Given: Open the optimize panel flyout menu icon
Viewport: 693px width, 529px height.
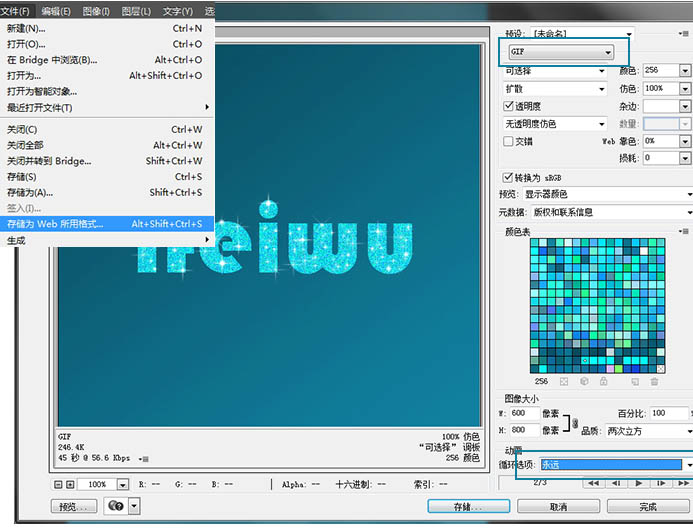Looking at the screenshot, I should coord(684,33).
